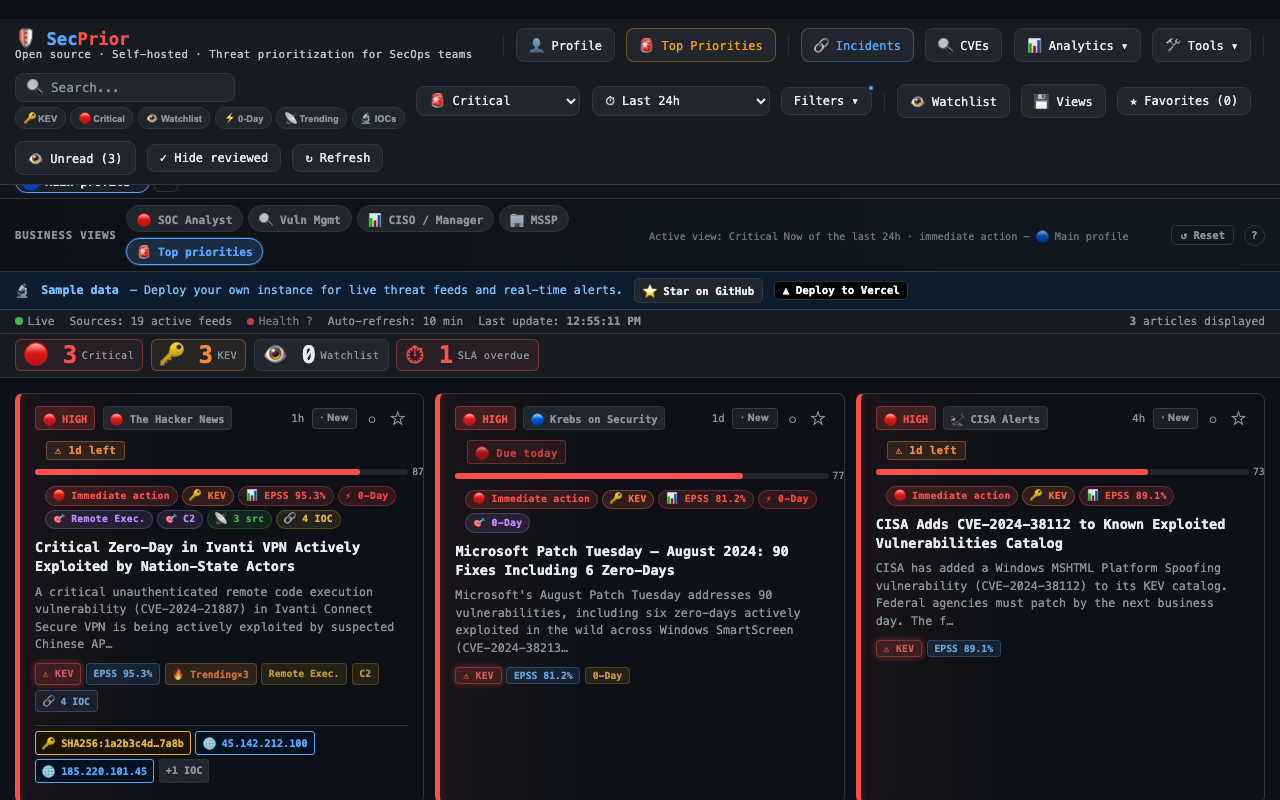
Task: Click the Star on GitHub link
Action: [698, 290]
